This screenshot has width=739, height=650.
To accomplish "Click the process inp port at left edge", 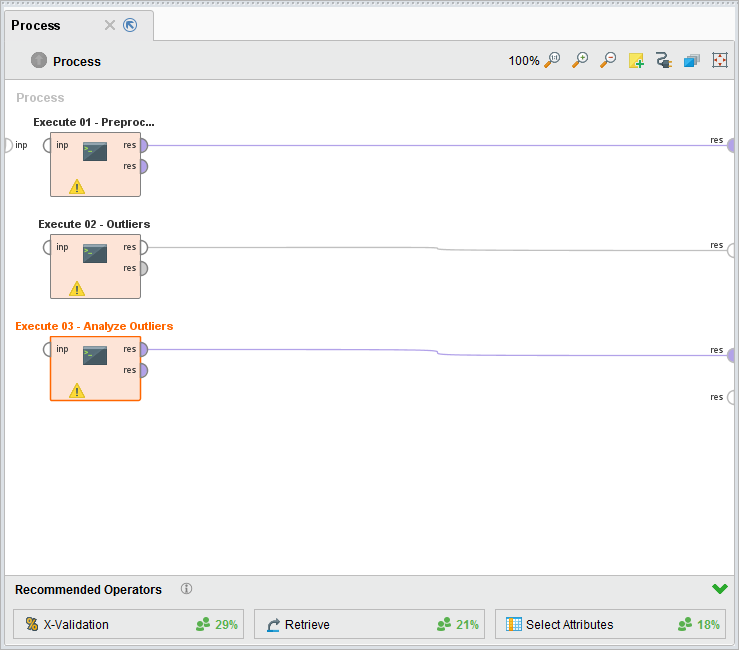I will click(x=8, y=145).
